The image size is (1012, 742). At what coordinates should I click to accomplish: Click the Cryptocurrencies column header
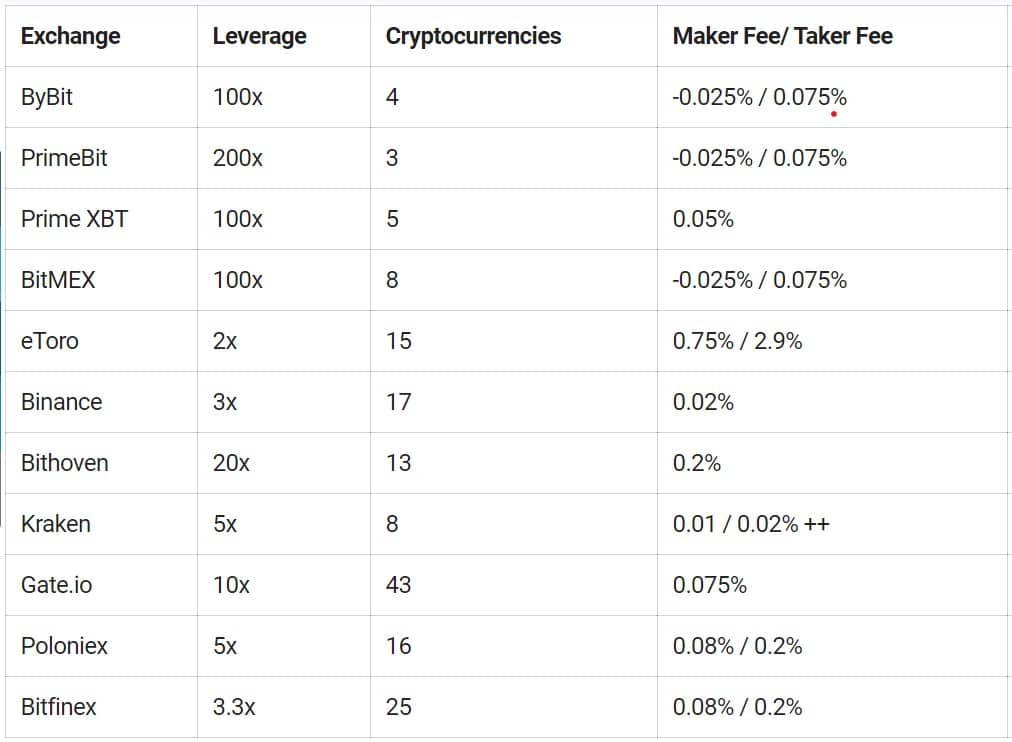(x=473, y=37)
